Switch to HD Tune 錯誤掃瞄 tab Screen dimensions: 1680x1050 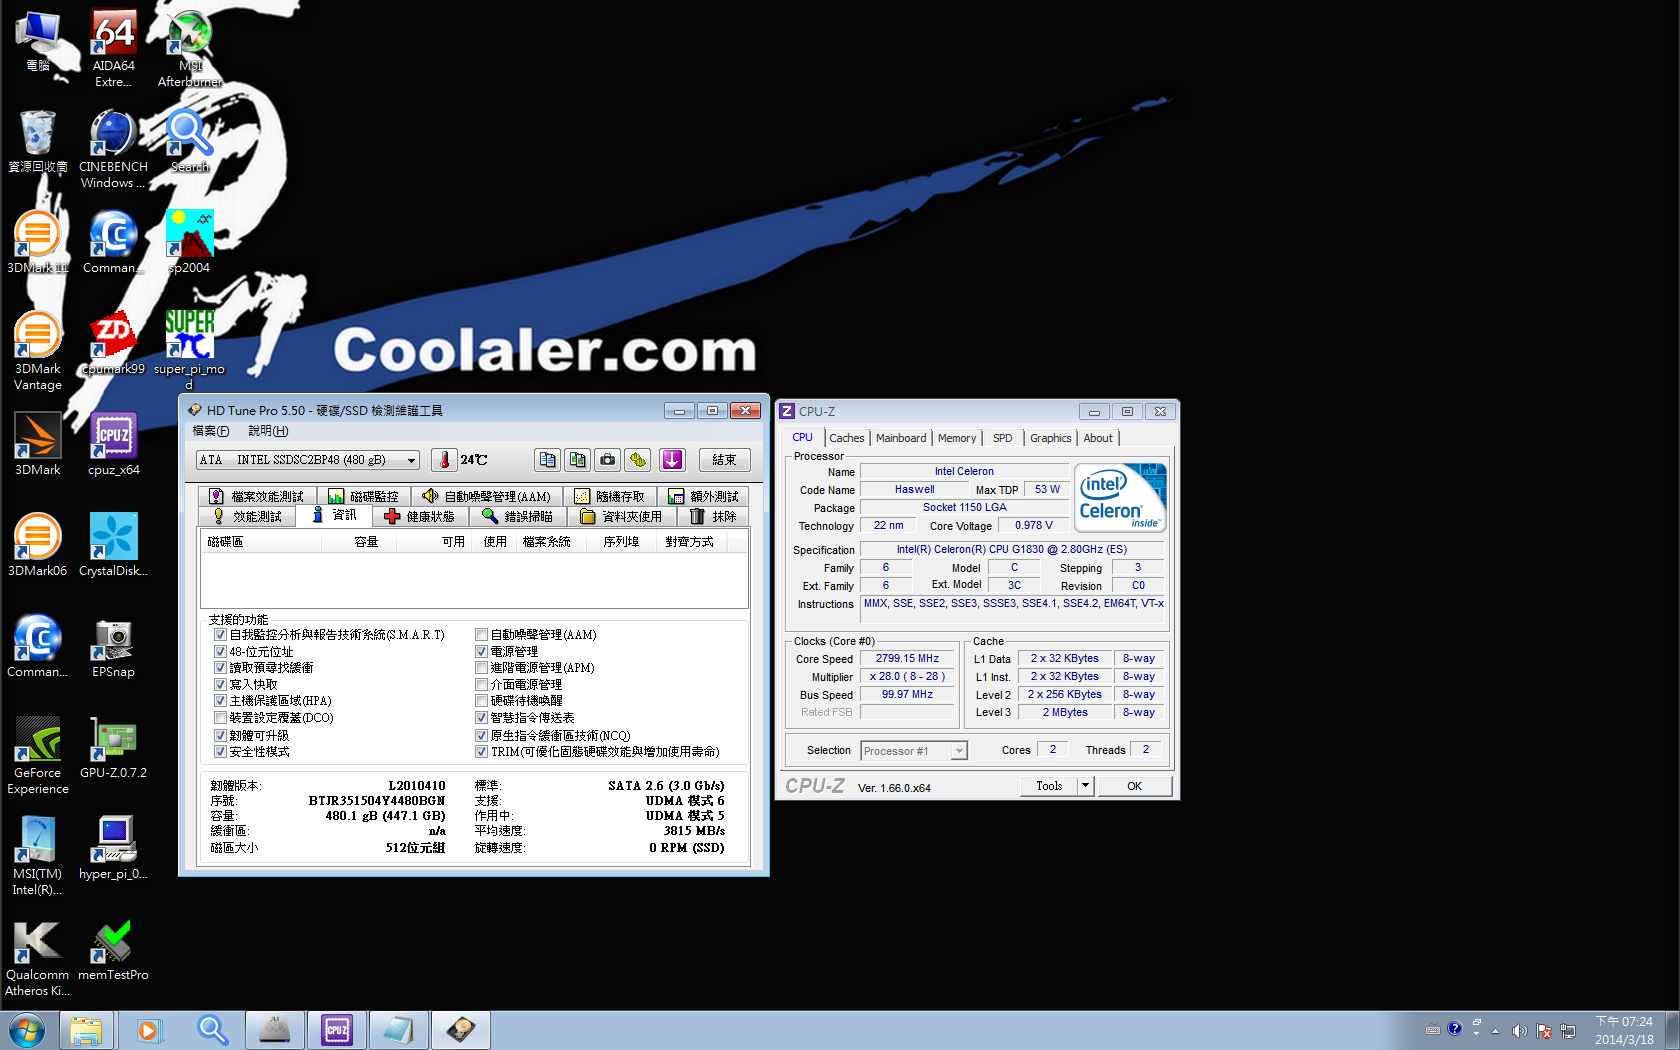coord(517,517)
